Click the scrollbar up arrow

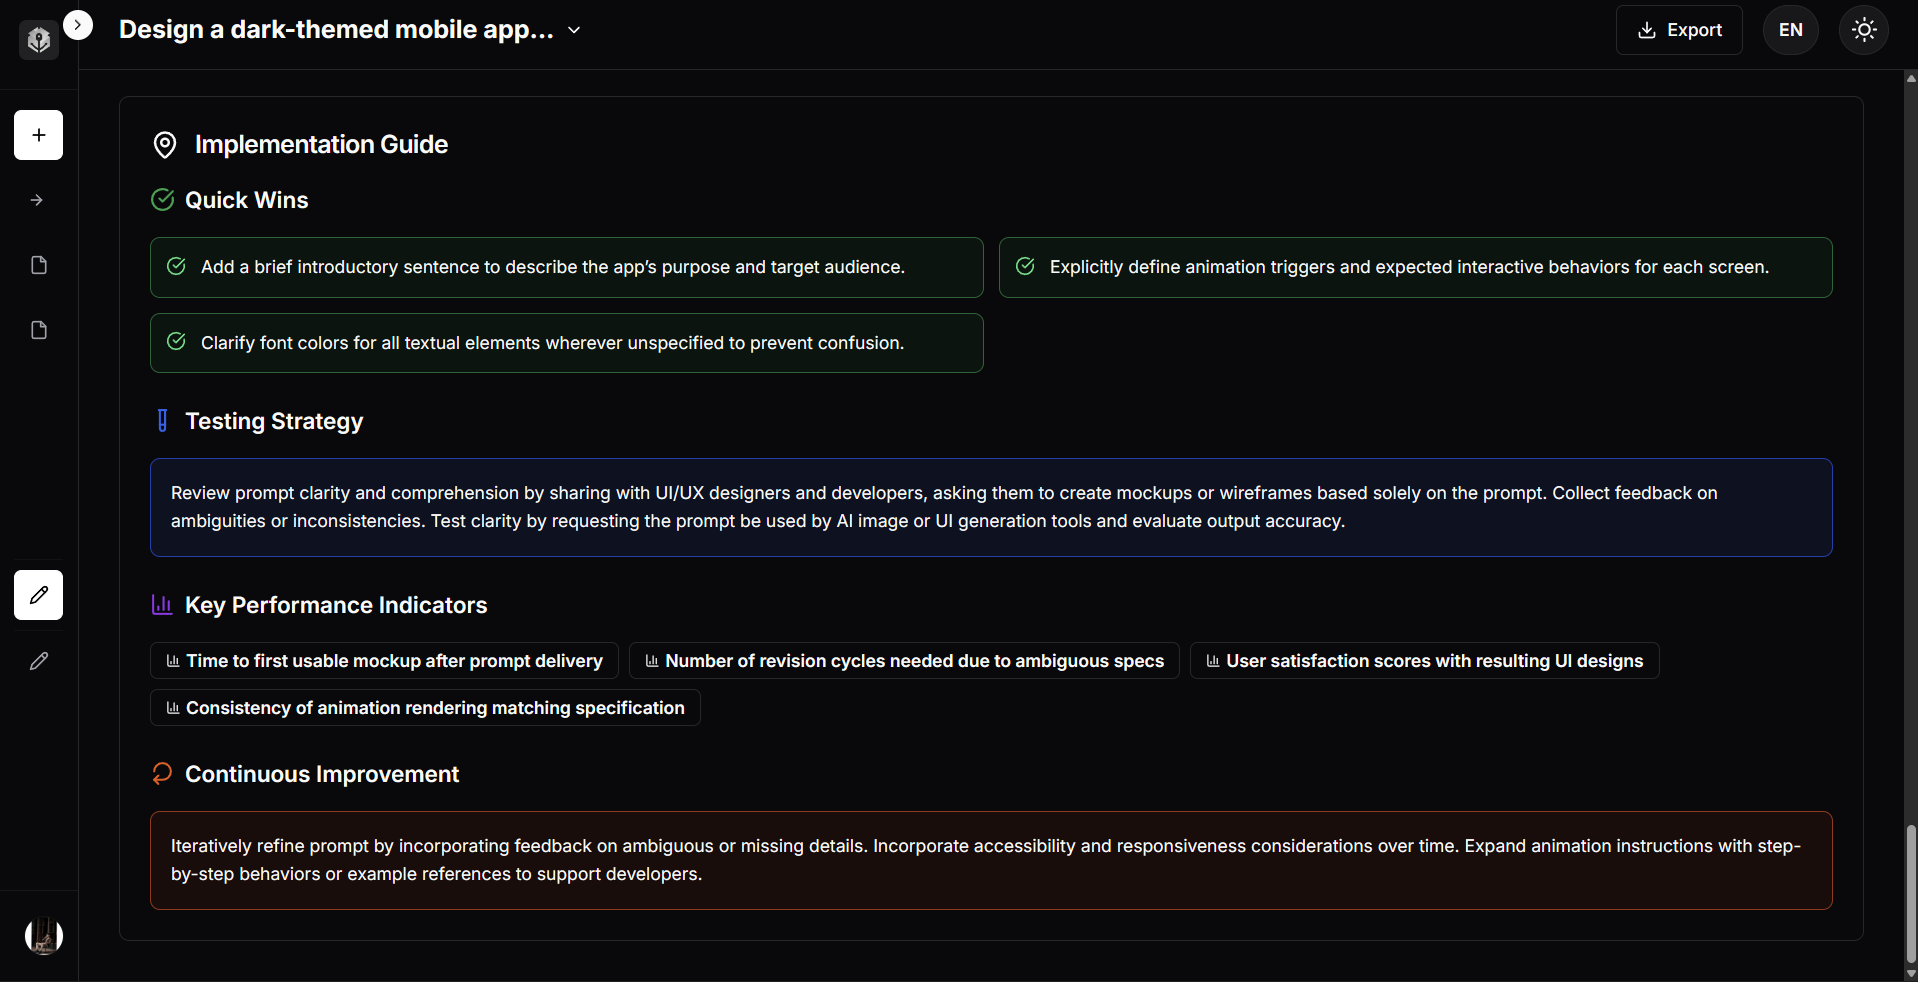pyautogui.click(x=1911, y=78)
